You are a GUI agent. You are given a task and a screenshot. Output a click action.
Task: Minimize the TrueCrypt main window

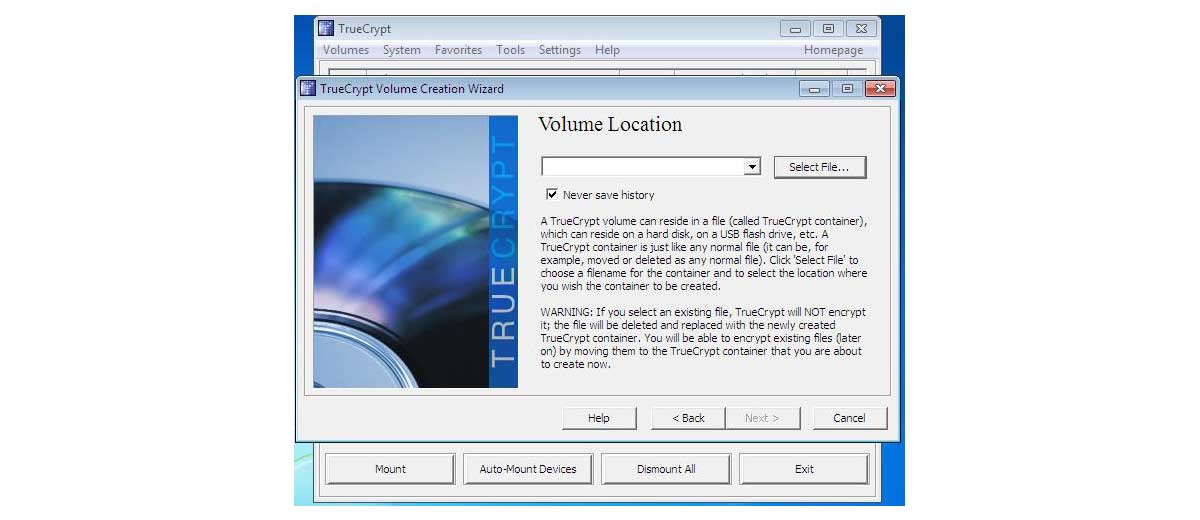795,28
